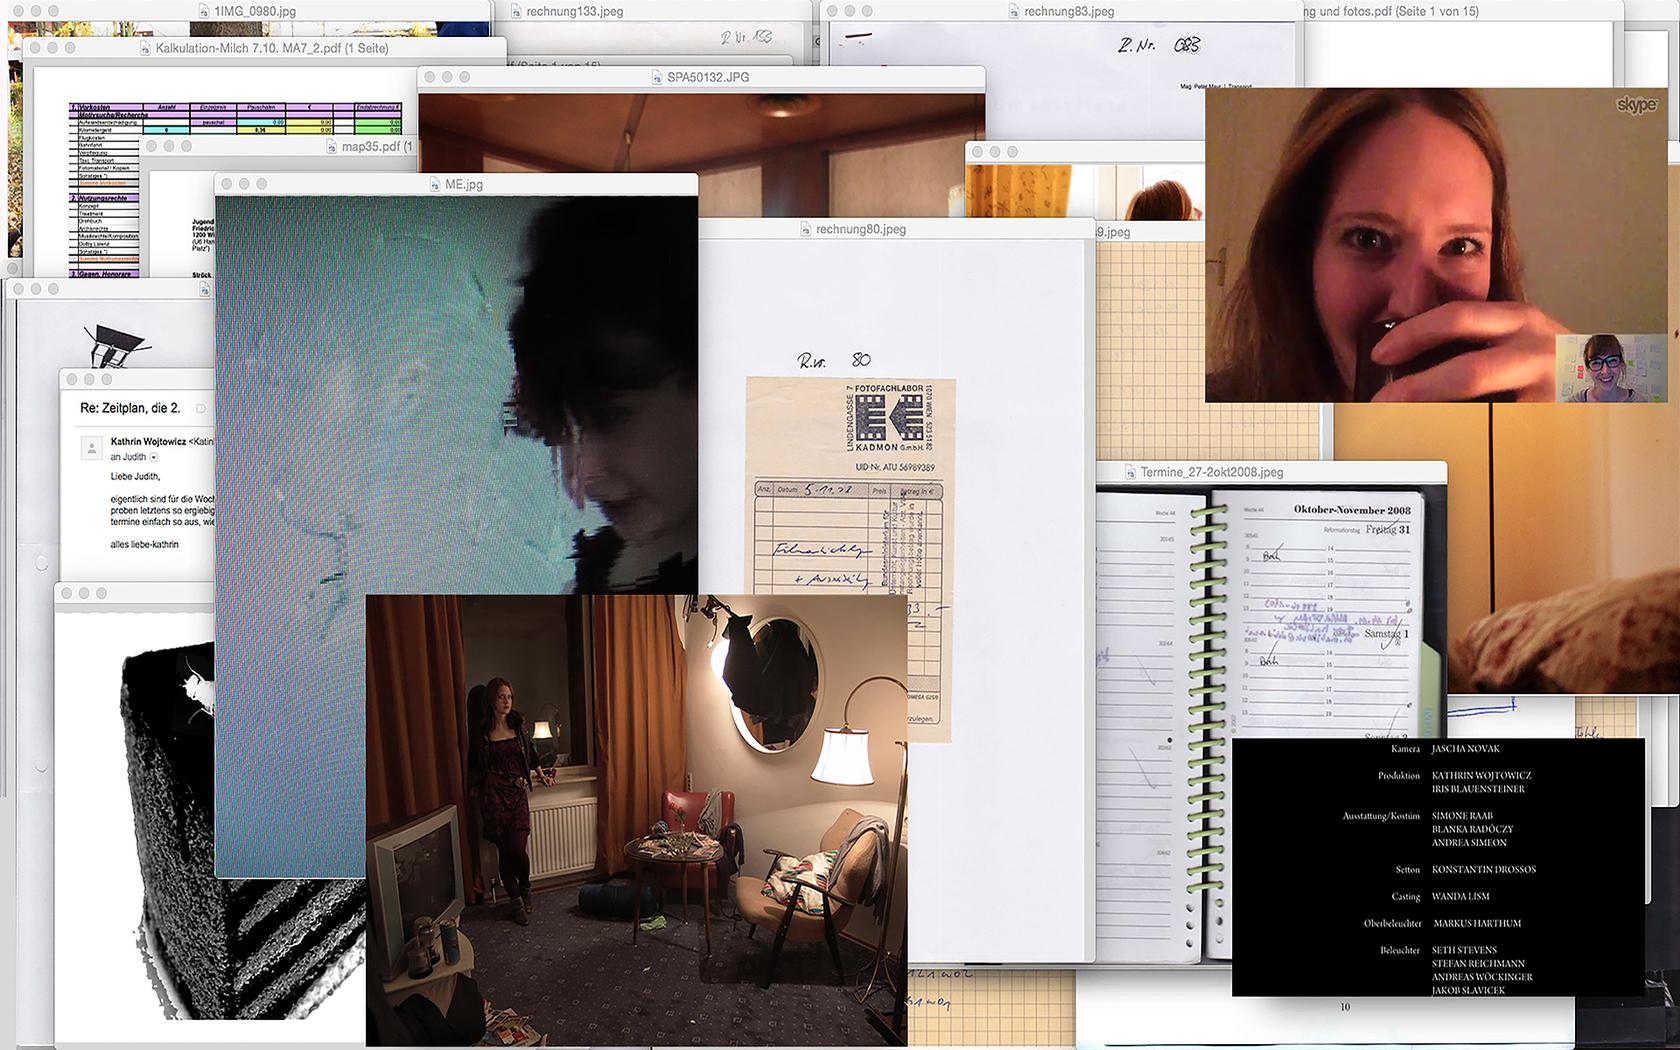The image size is (1680, 1050).
Task: Click the file icon beside the ME.jpg title
Action: pyautogui.click(x=435, y=184)
